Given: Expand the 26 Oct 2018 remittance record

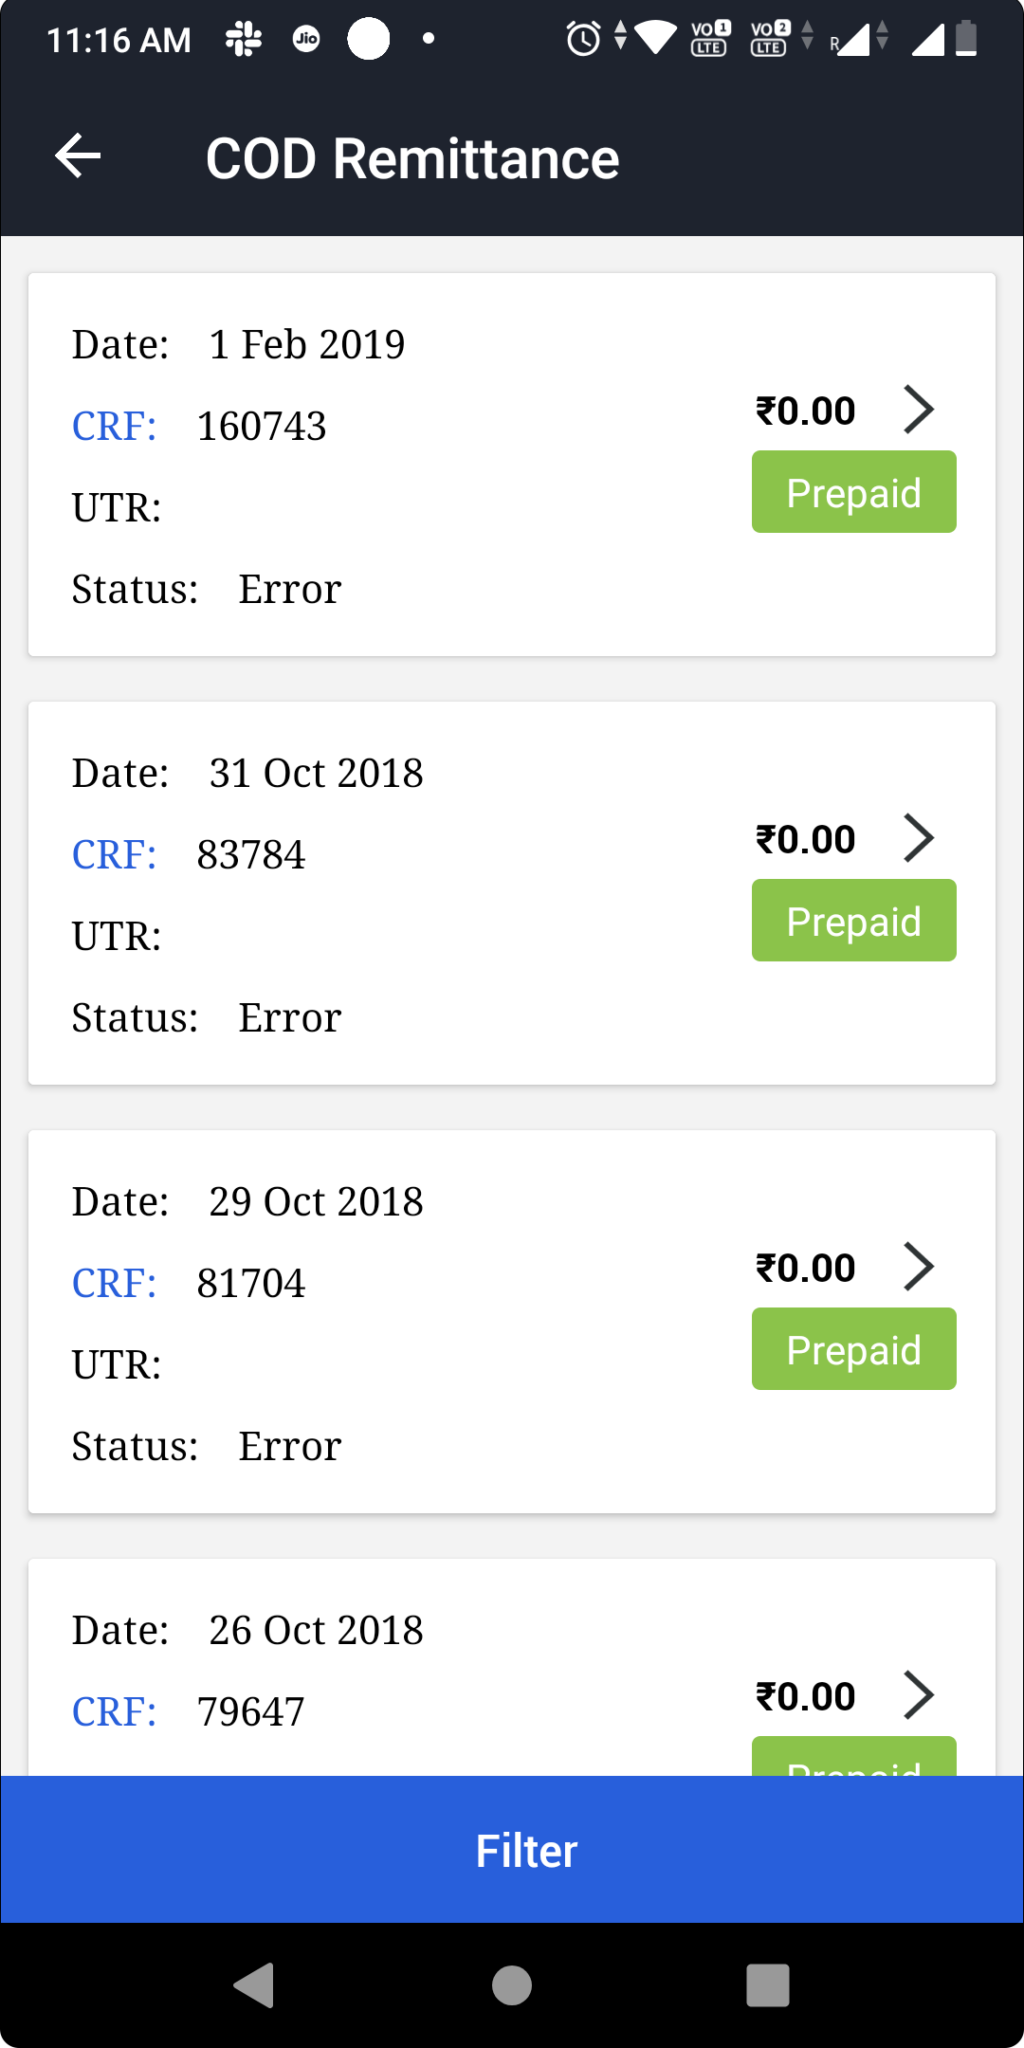Looking at the screenshot, I should [x=919, y=1695].
